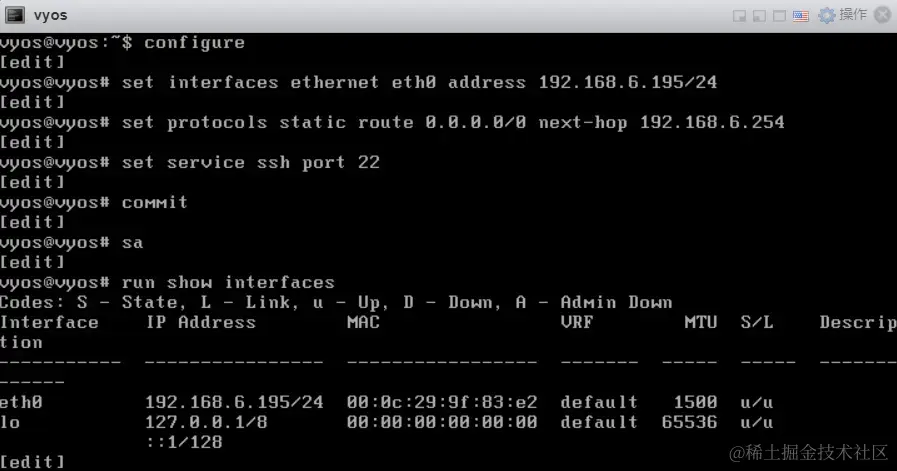
Task: Click the 'default' VRF in lo row
Action: tap(599, 422)
